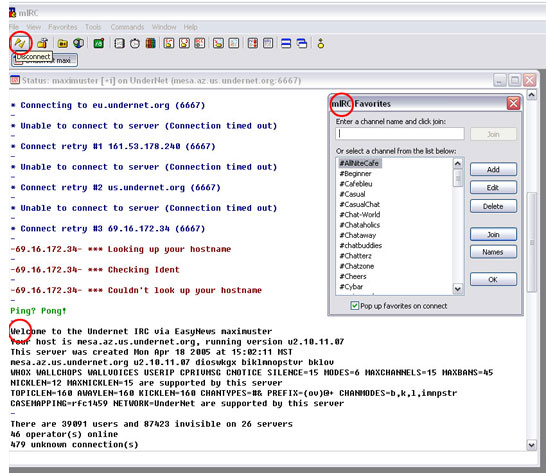Click the Disconnect lightning bolt icon

(x=20, y=43)
